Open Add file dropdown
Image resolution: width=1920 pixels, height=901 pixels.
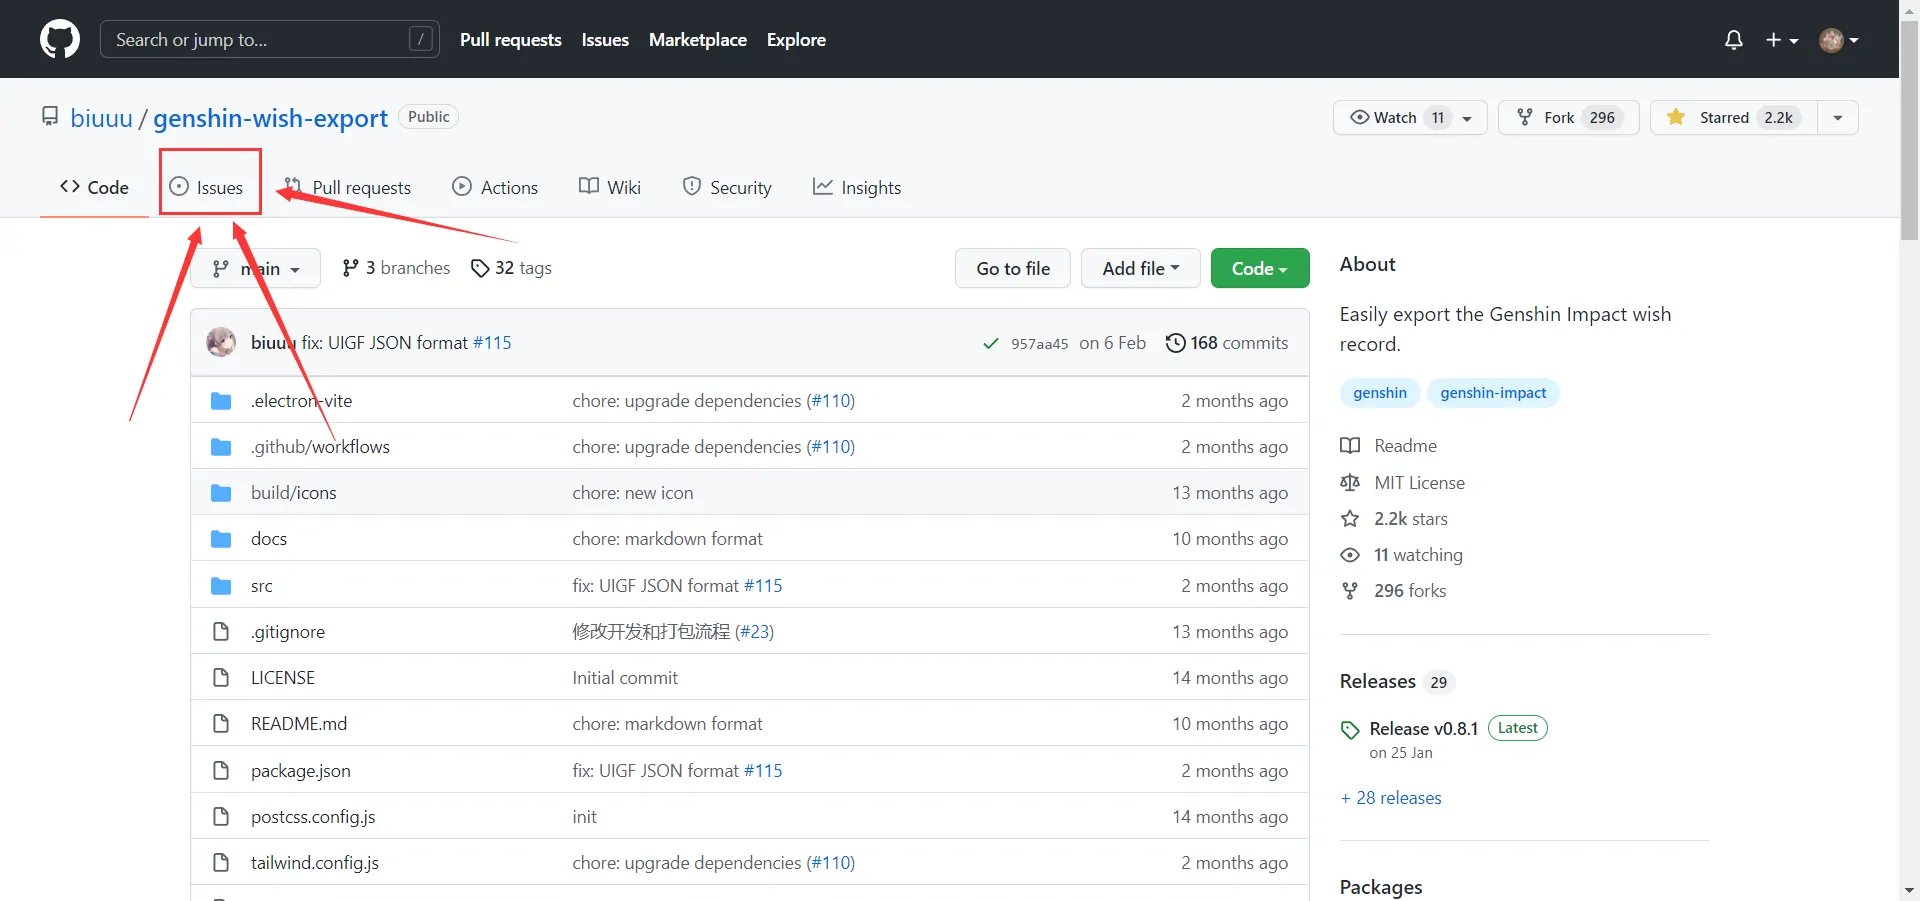(1141, 268)
